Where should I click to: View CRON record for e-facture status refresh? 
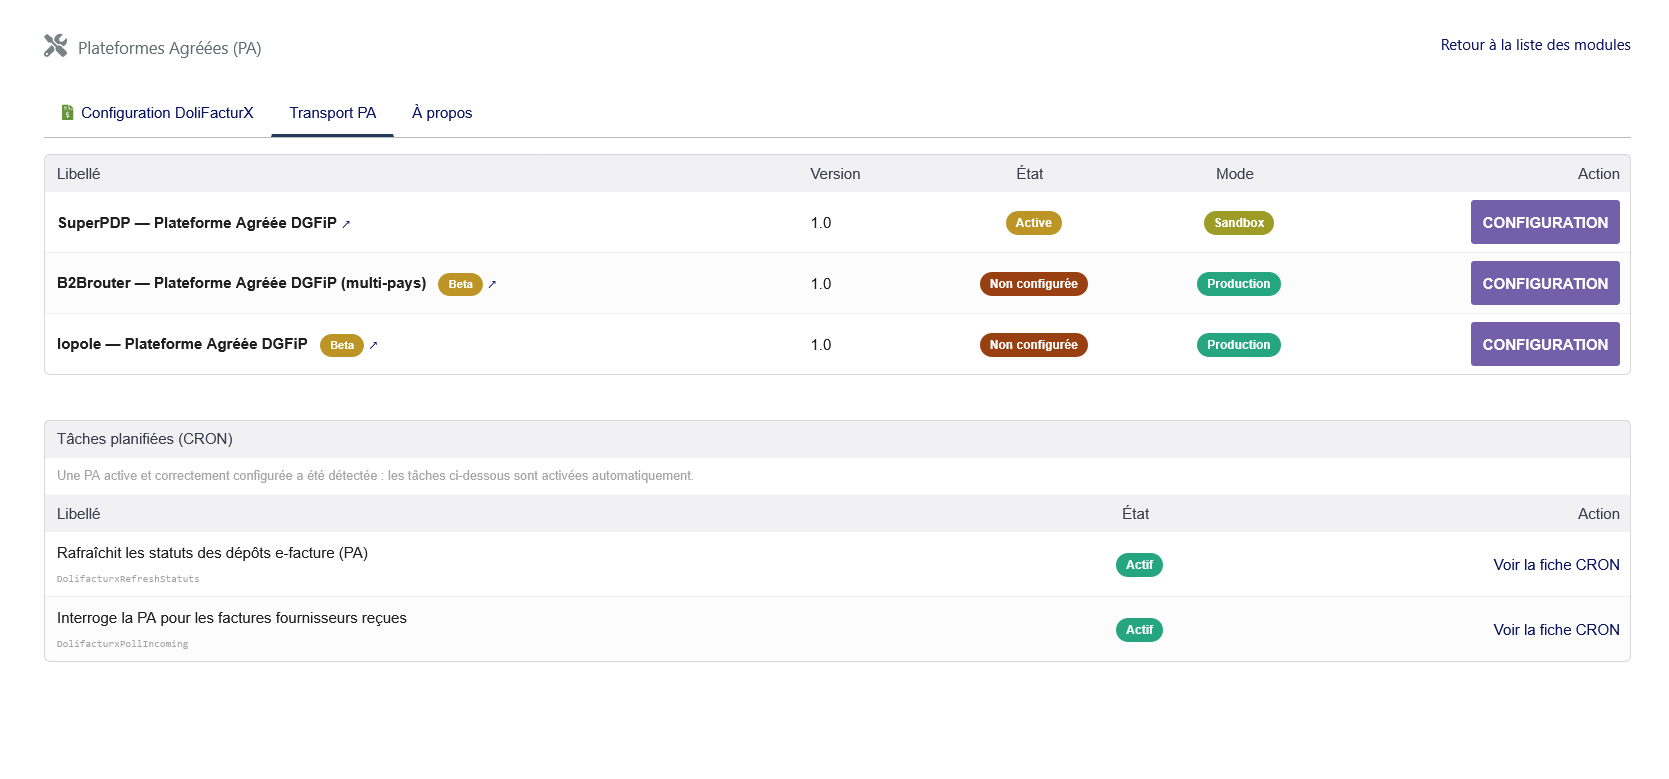click(1556, 565)
